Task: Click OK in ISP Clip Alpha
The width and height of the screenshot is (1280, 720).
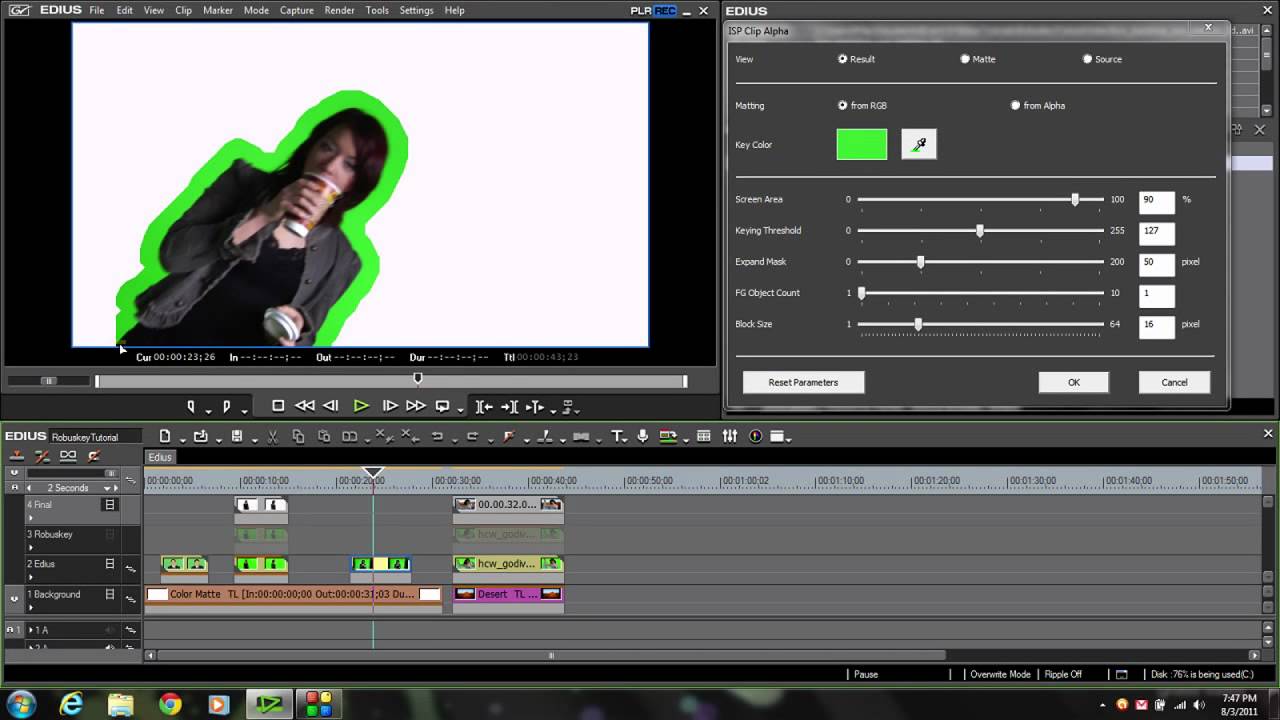Action: (1073, 382)
